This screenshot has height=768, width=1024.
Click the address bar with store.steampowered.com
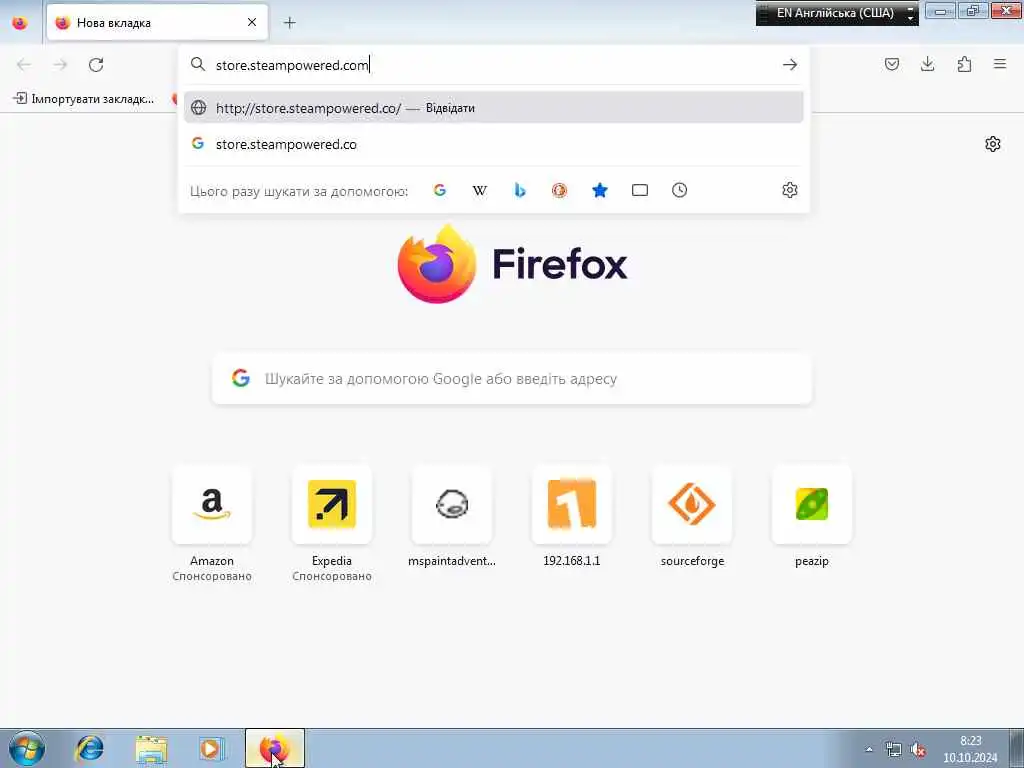tap(496, 65)
